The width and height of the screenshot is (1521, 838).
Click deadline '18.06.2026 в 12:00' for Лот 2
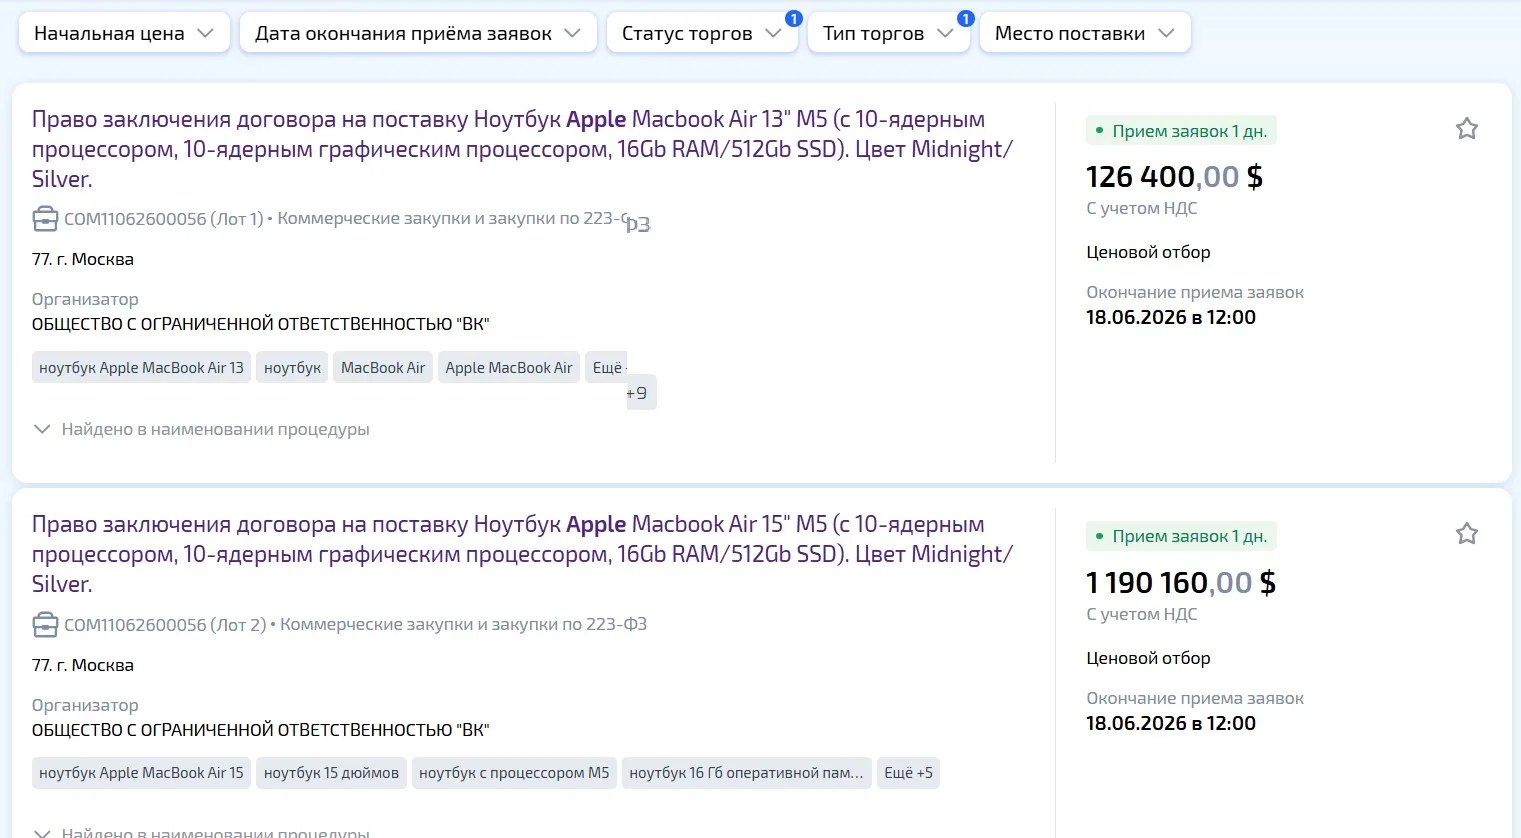1171,723
